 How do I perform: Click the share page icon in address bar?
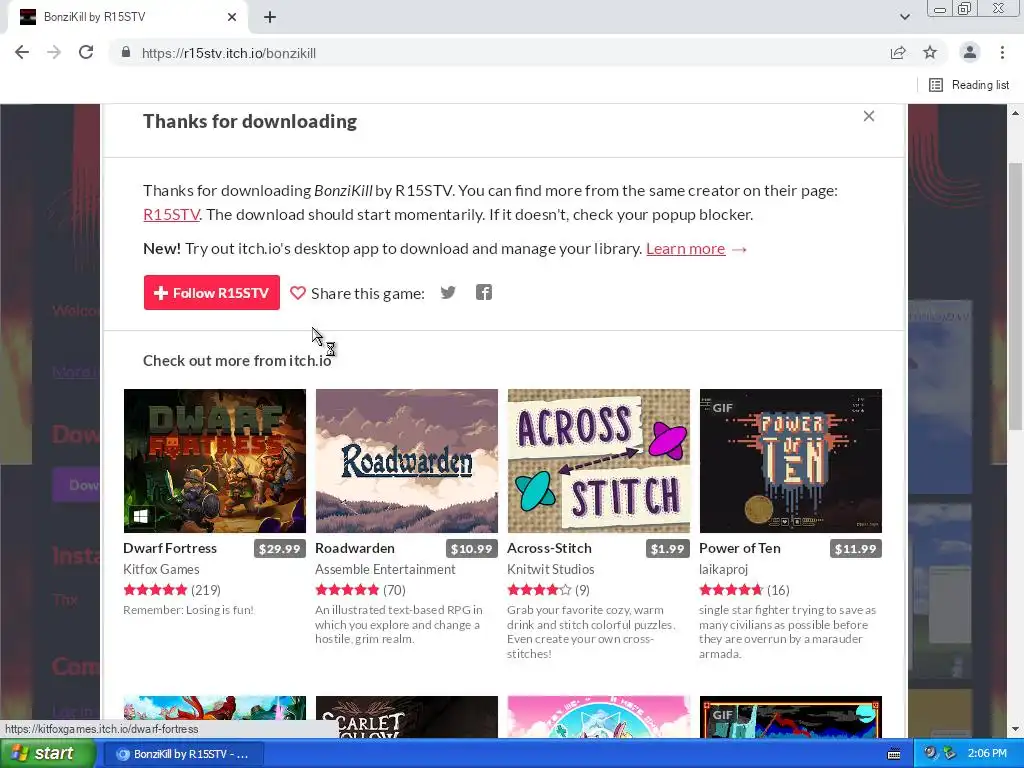pyautogui.click(x=898, y=52)
